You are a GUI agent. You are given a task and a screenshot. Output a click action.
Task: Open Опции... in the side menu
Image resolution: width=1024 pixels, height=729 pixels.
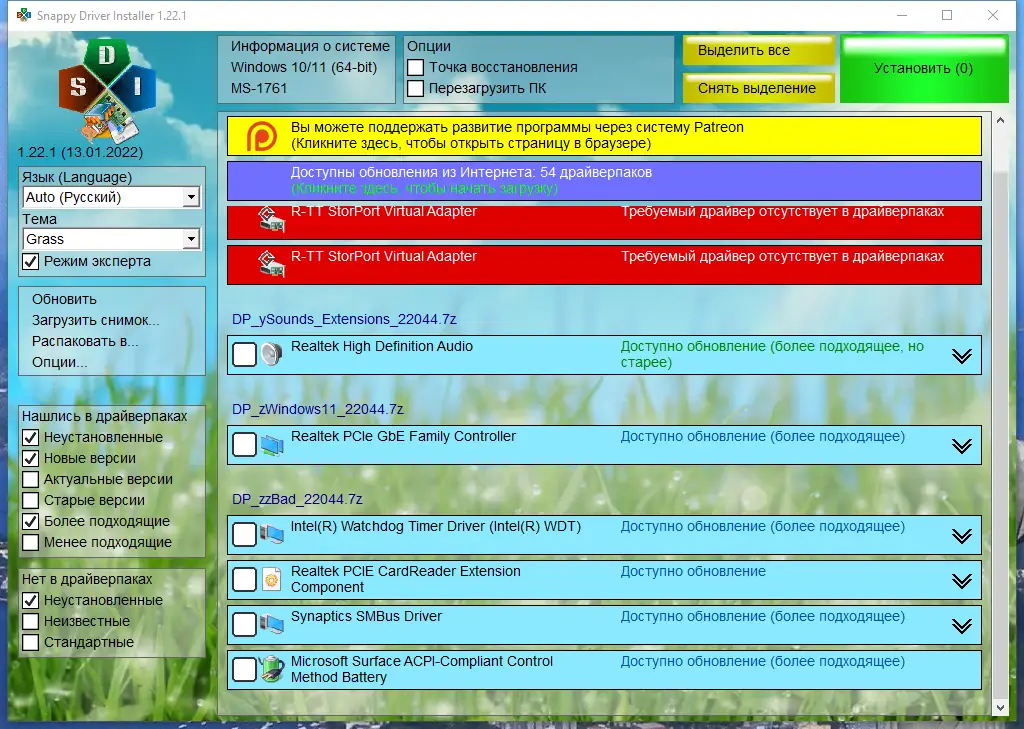tap(59, 362)
